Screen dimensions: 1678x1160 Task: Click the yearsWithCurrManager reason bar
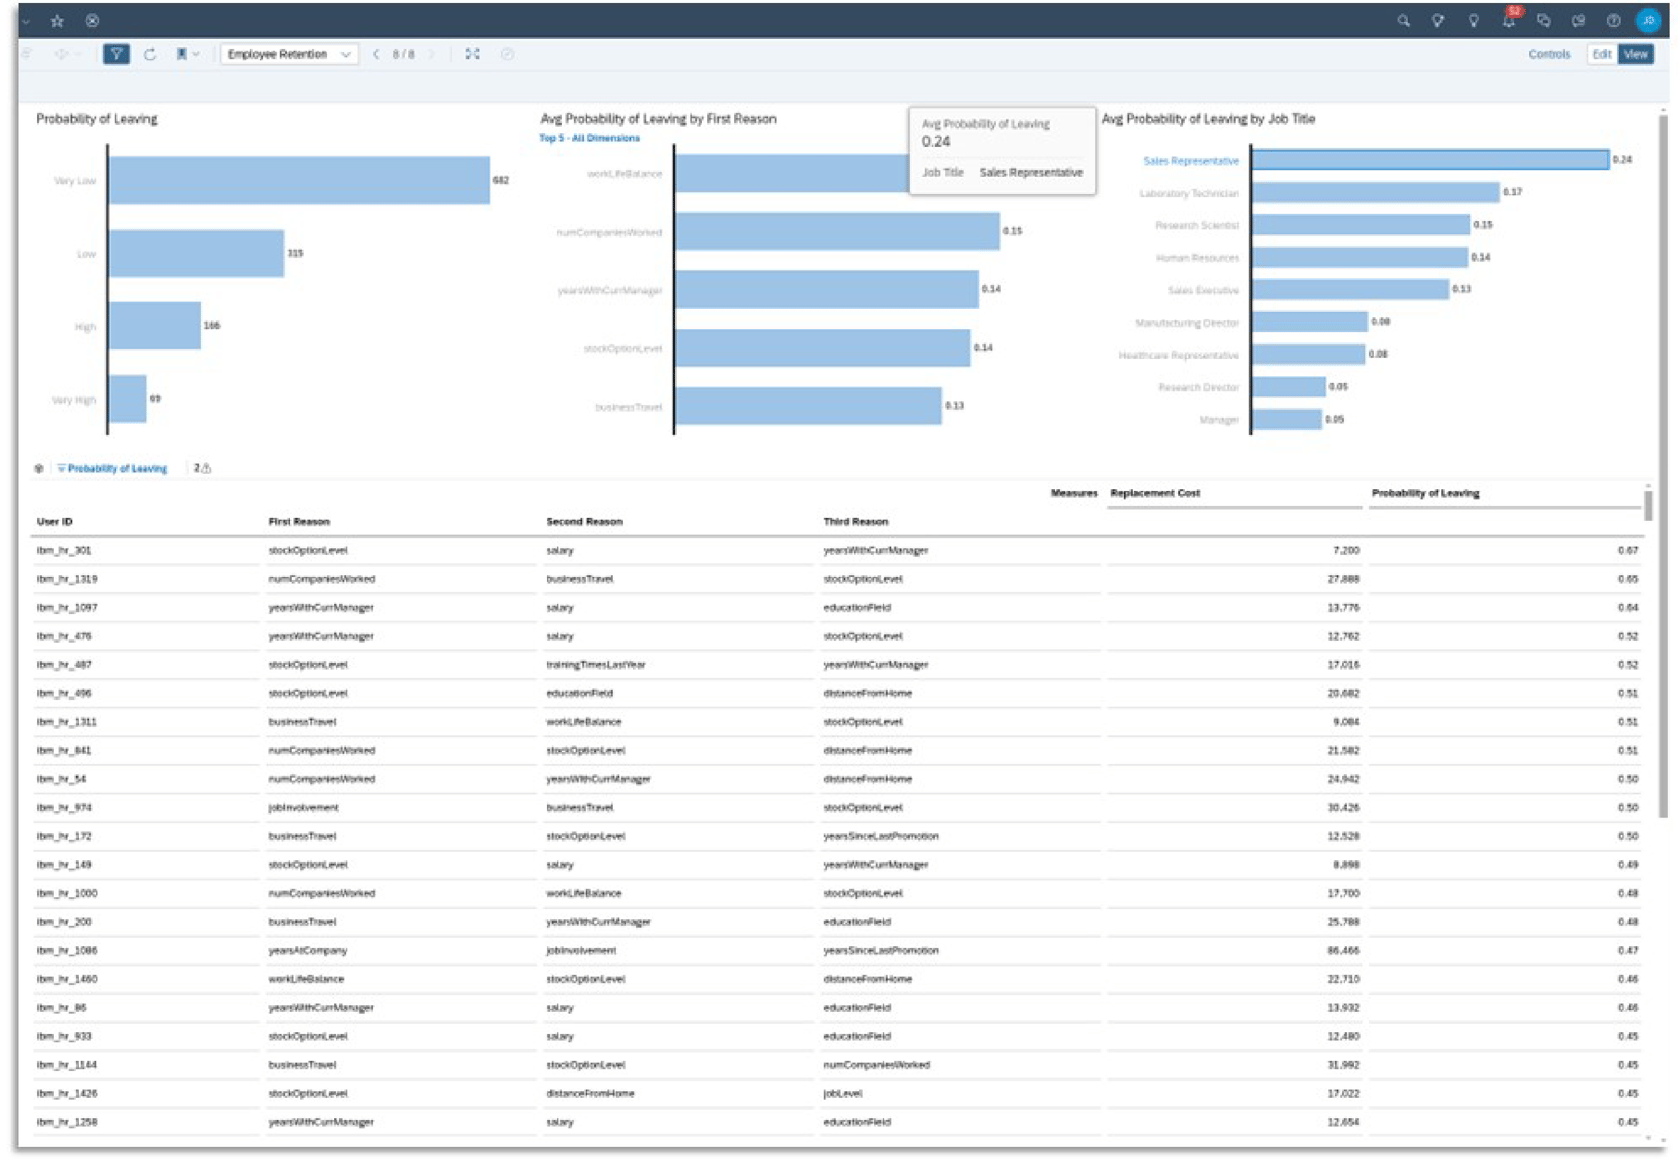pyautogui.click(x=826, y=289)
